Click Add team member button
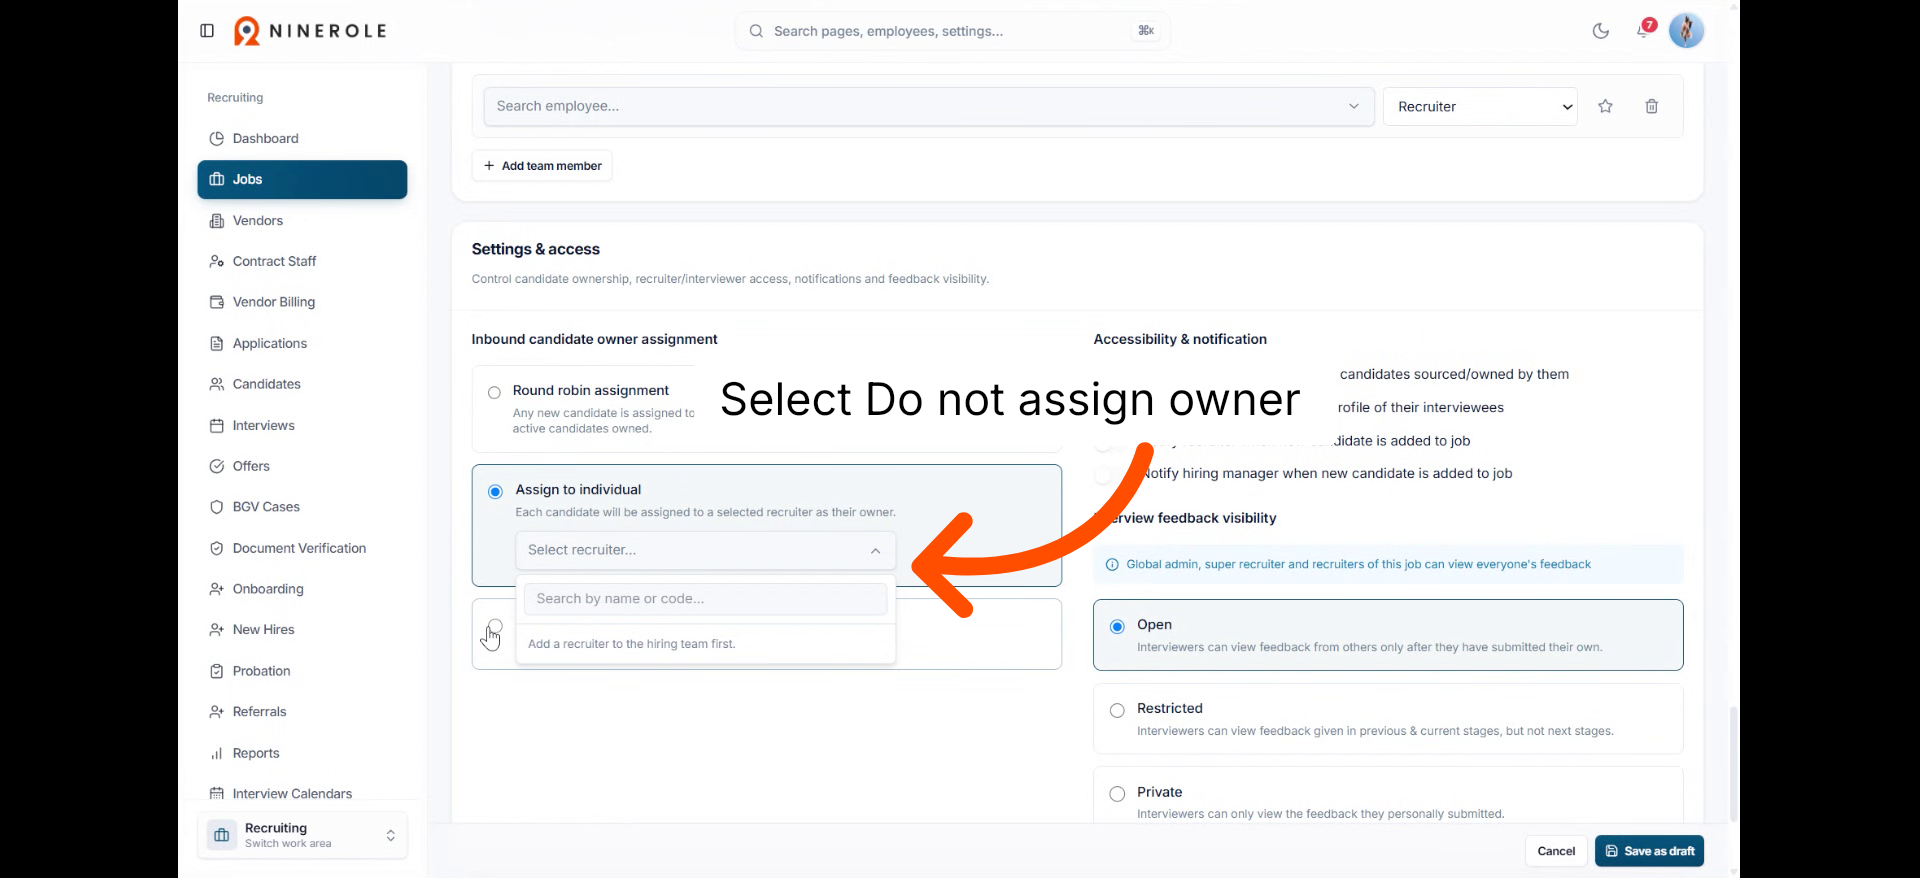1920x878 pixels. (542, 166)
